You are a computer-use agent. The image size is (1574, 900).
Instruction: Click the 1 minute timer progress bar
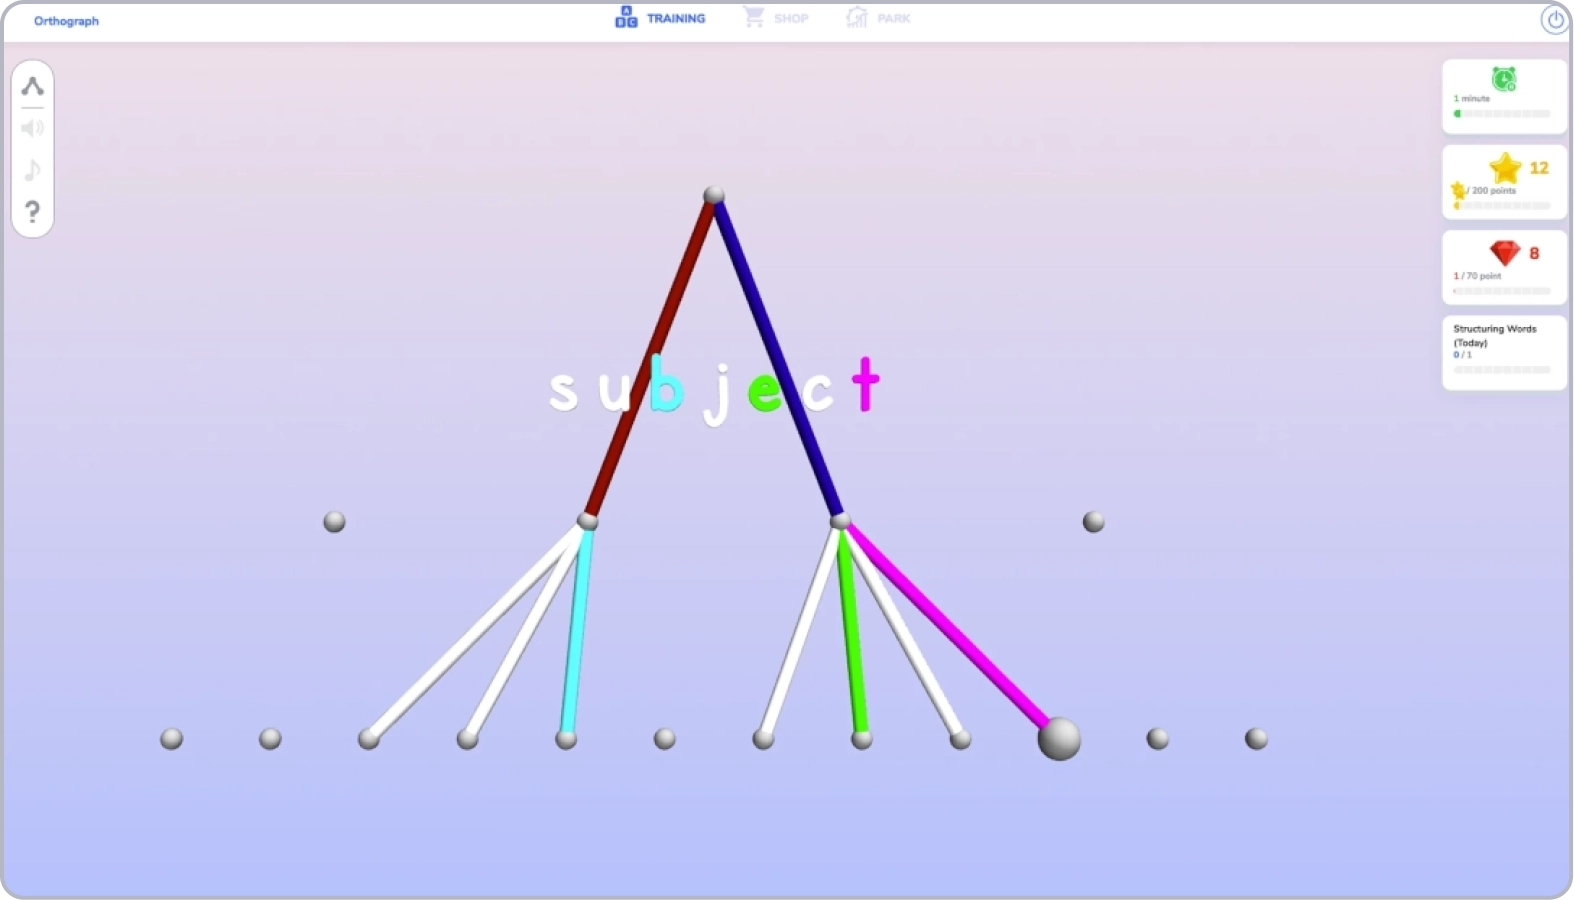(1503, 114)
